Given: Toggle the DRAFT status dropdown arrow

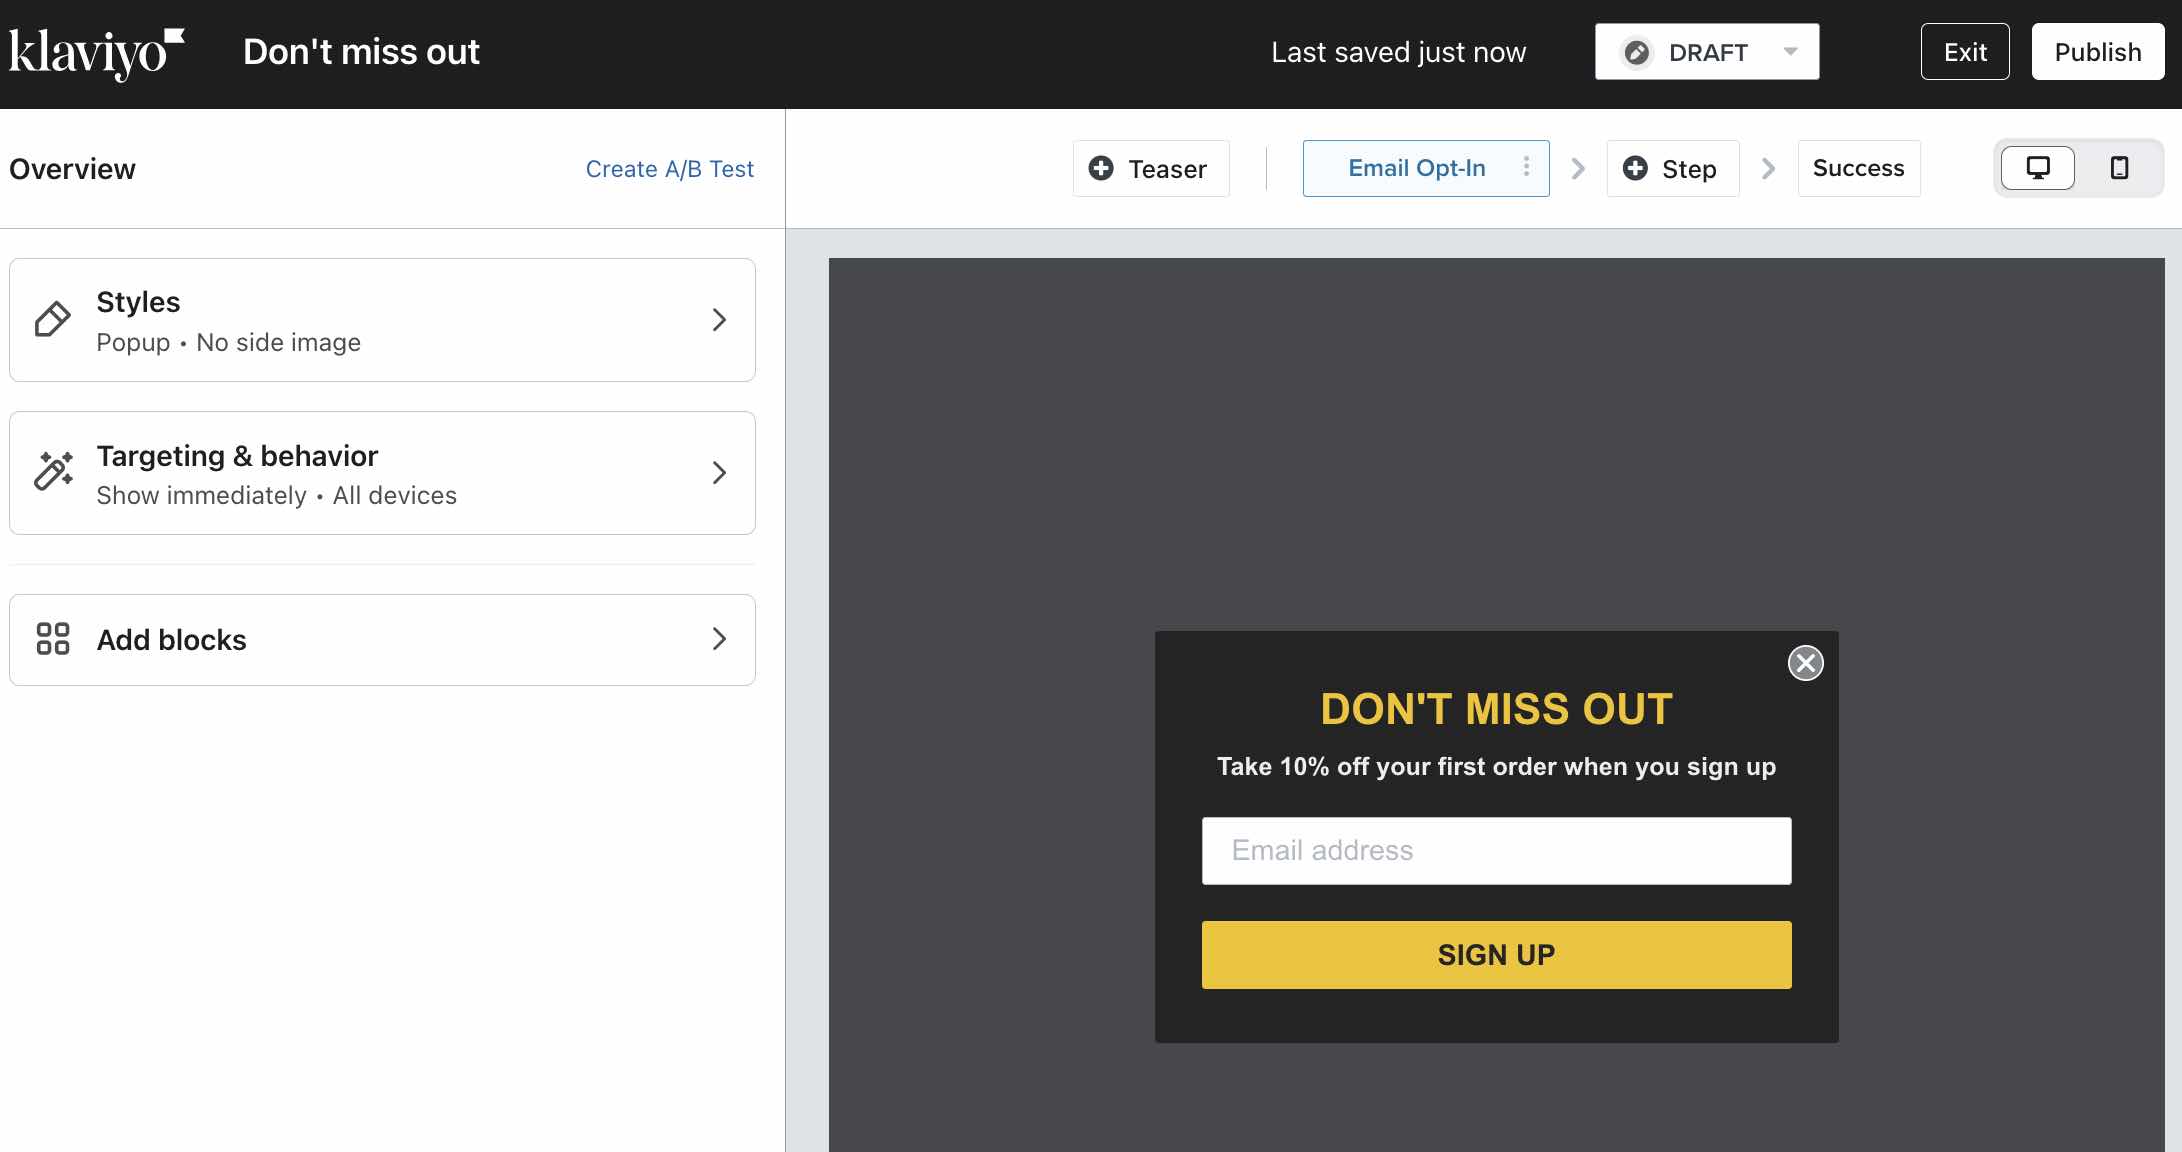Looking at the screenshot, I should point(1794,53).
